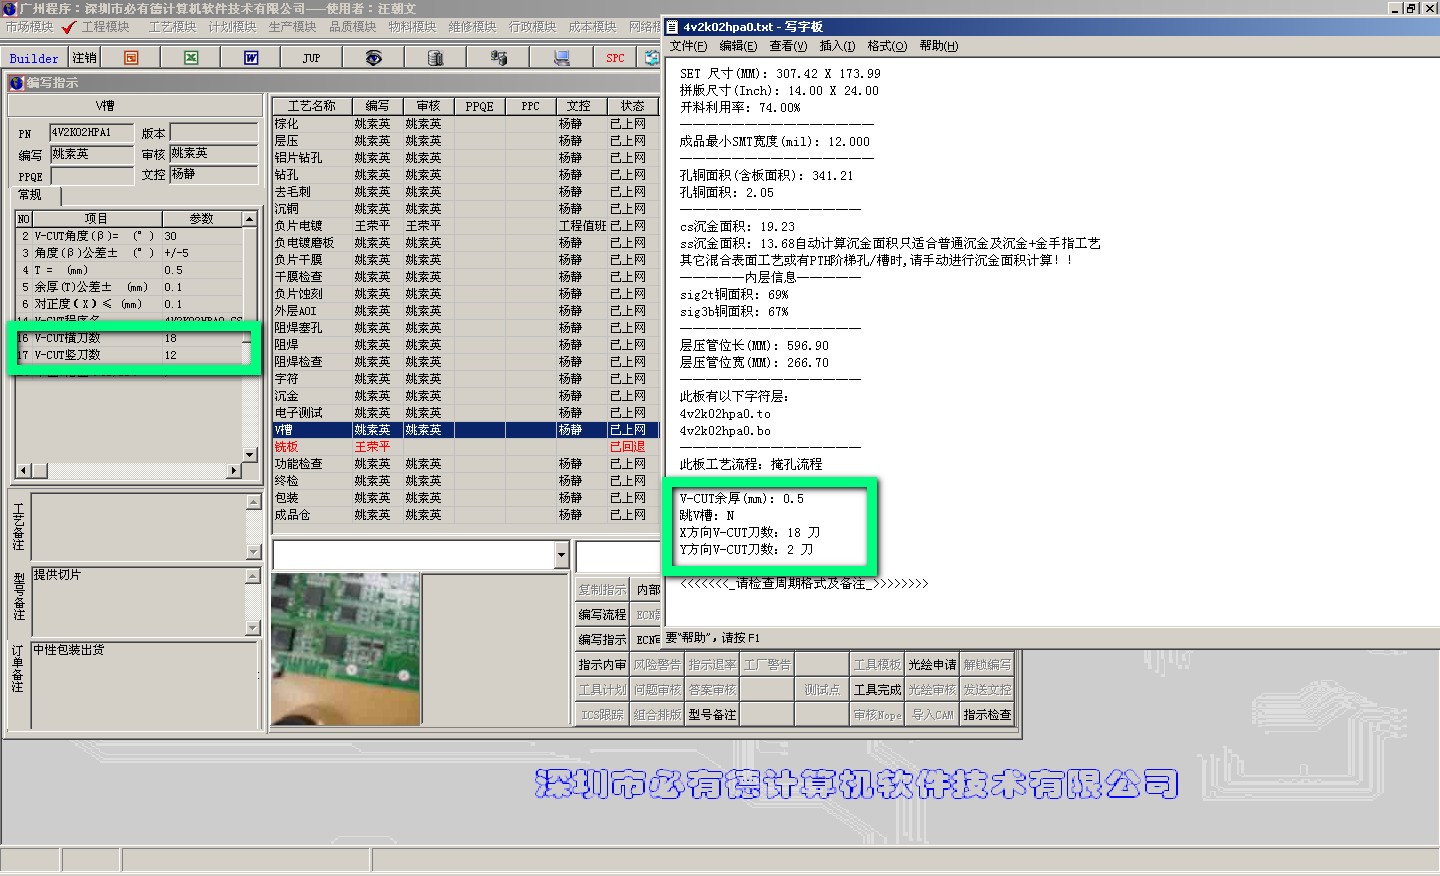Viewport: 1440px width, 876px height.
Task: Click the parameter list scroll-right arrow
Action: click(x=234, y=470)
